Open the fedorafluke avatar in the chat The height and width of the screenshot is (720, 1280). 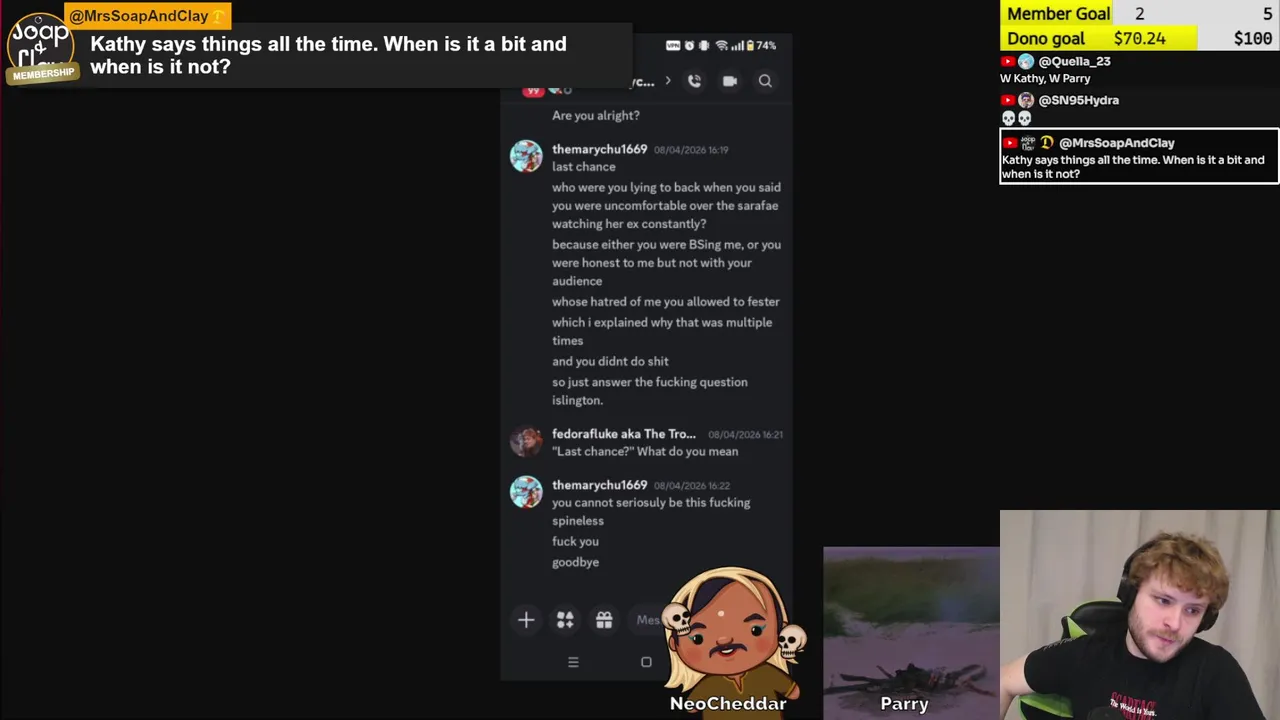tap(526, 441)
